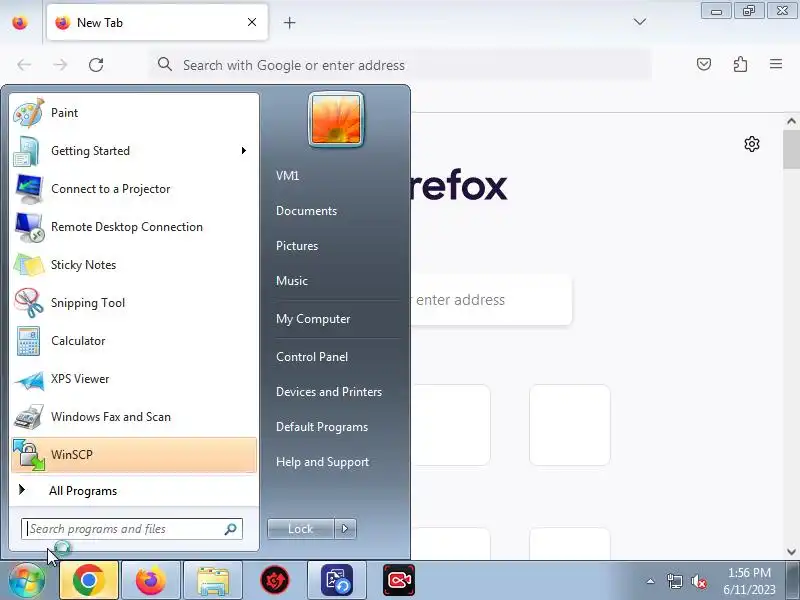
Task: Open Documents from the Start menu
Action: pyautogui.click(x=307, y=211)
